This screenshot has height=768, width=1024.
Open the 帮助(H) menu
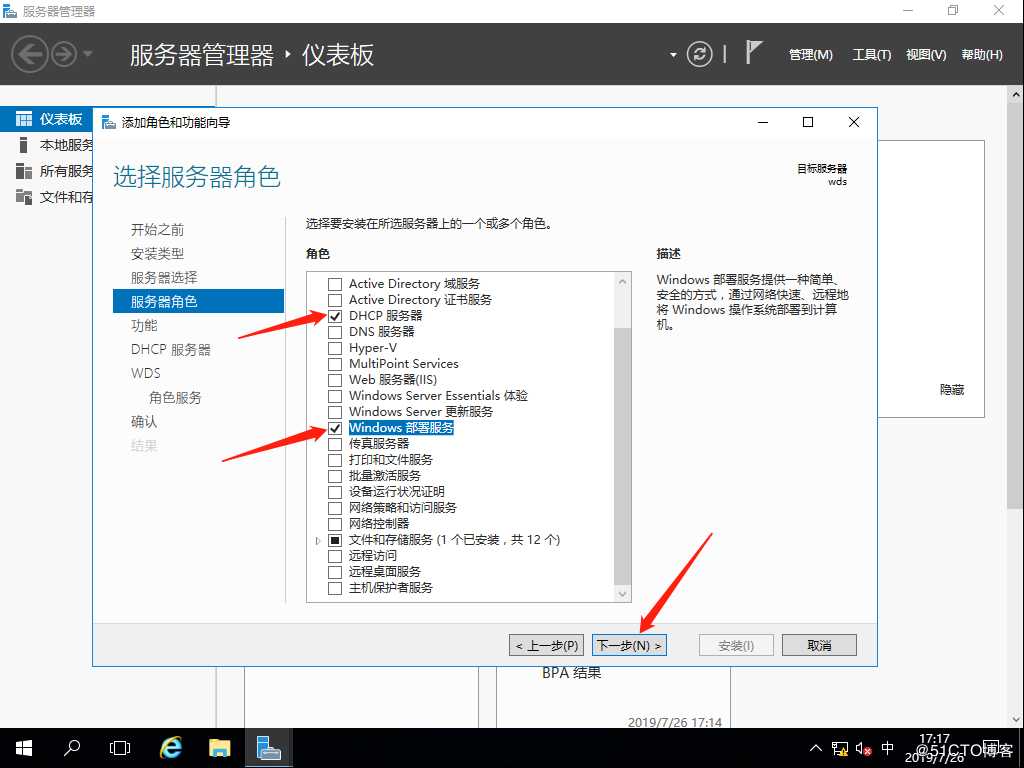[x=982, y=55]
